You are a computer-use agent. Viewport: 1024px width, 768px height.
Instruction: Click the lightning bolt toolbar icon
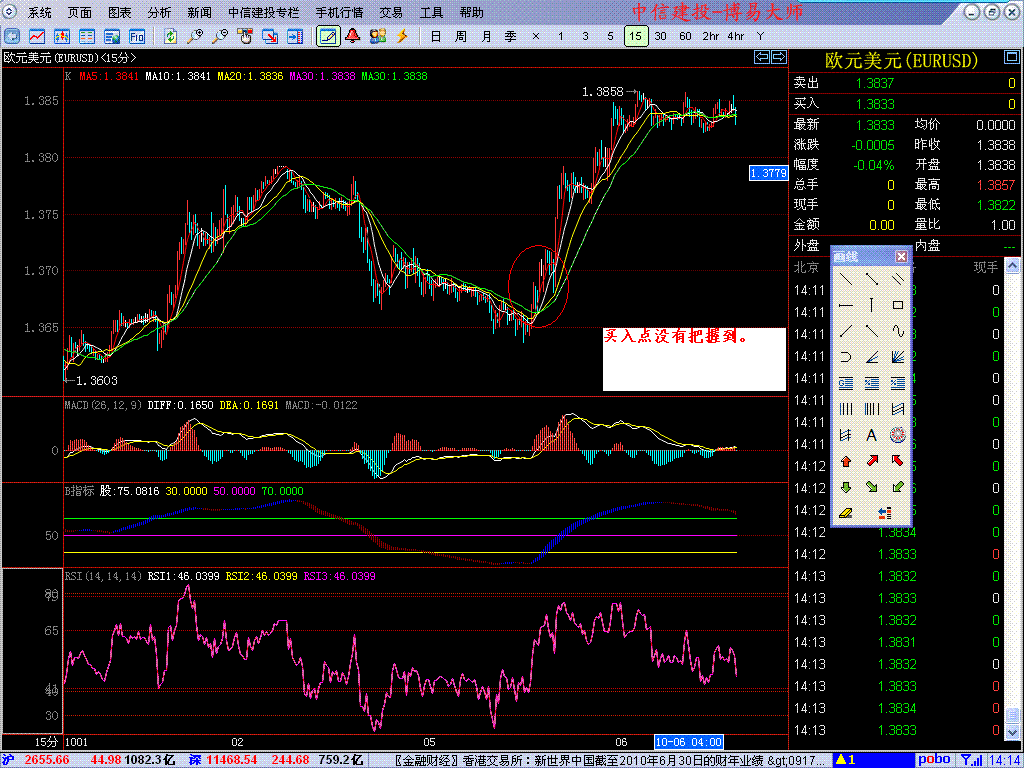pyautogui.click(x=402, y=36)
